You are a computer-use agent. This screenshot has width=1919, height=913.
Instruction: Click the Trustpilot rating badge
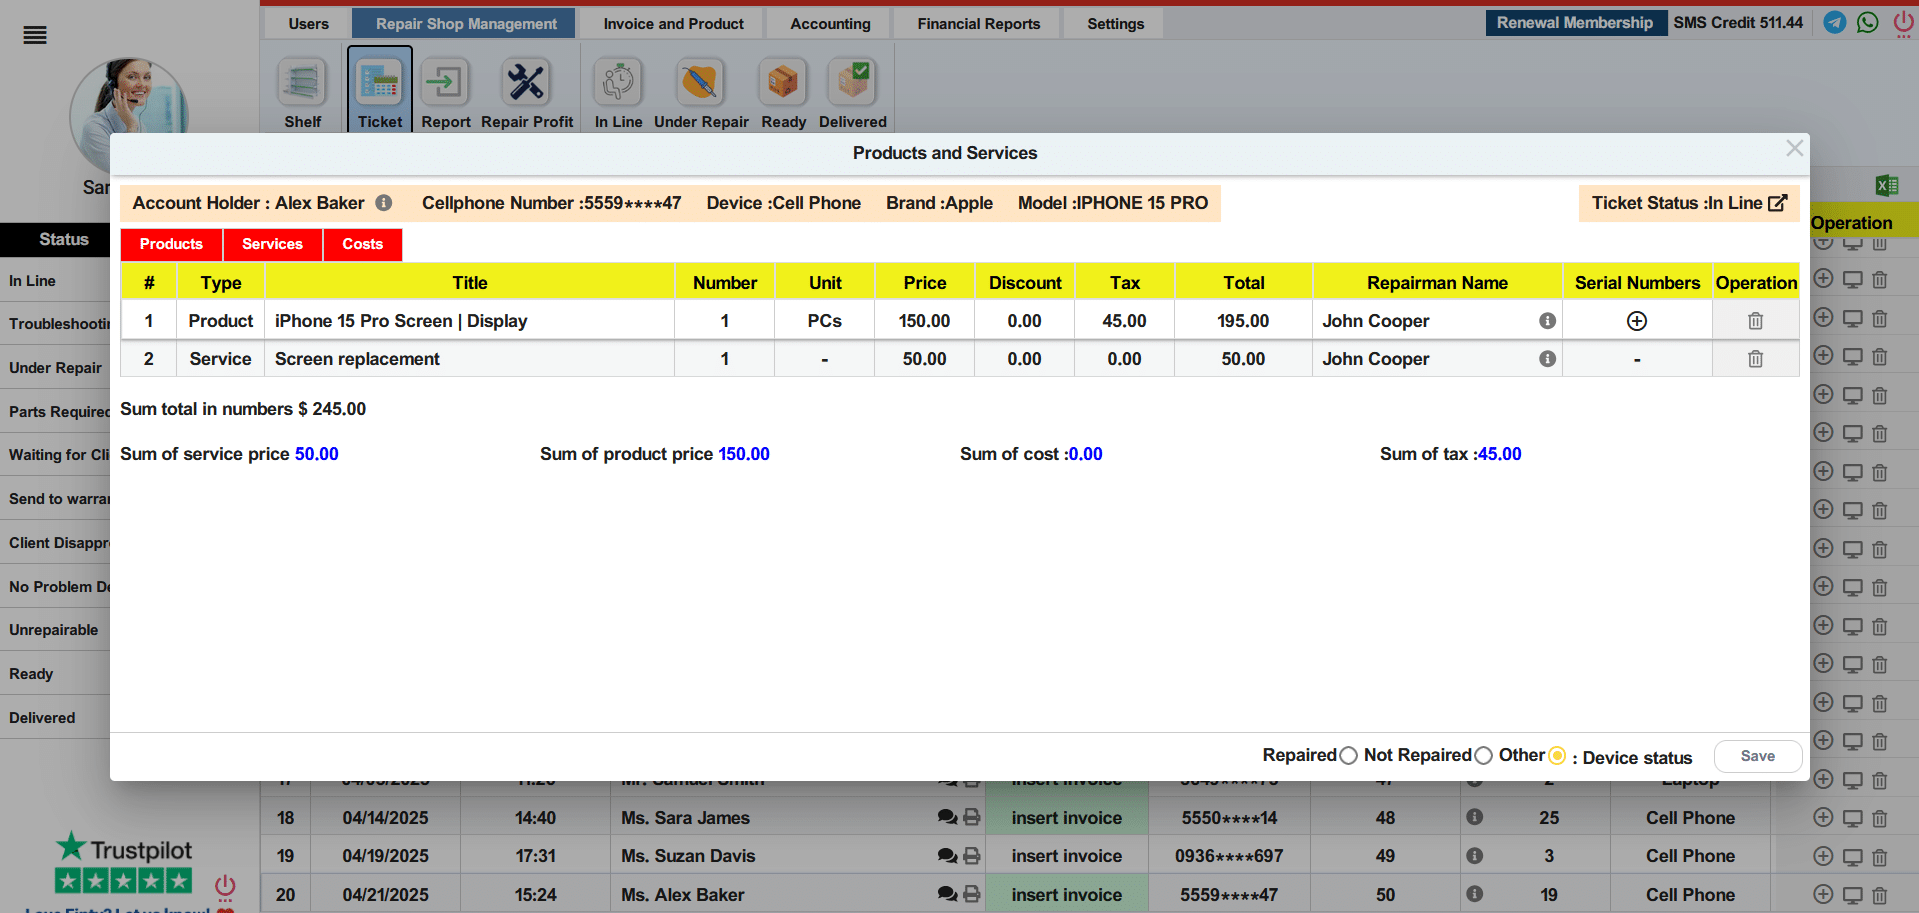pyautogui.click(x=123, y=863)
